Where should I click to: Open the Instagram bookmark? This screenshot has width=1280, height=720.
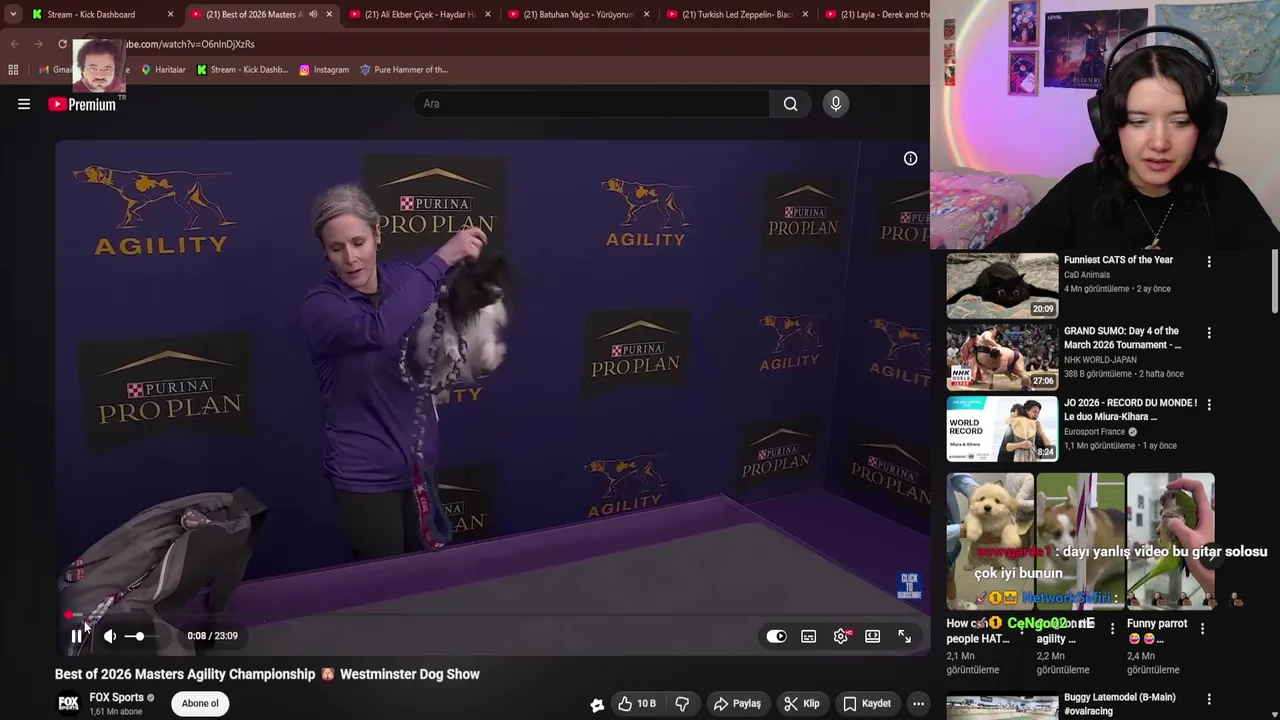tap(323, 70)
